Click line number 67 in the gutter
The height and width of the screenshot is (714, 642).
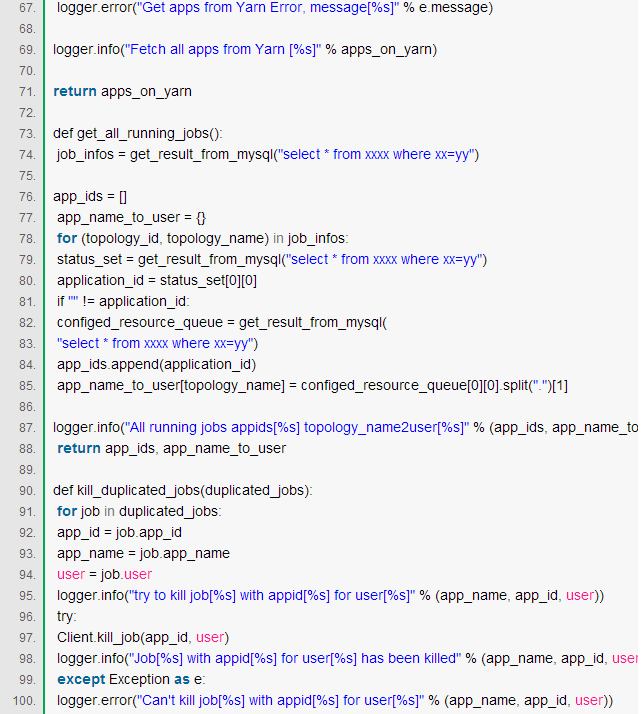pos(27,8)
